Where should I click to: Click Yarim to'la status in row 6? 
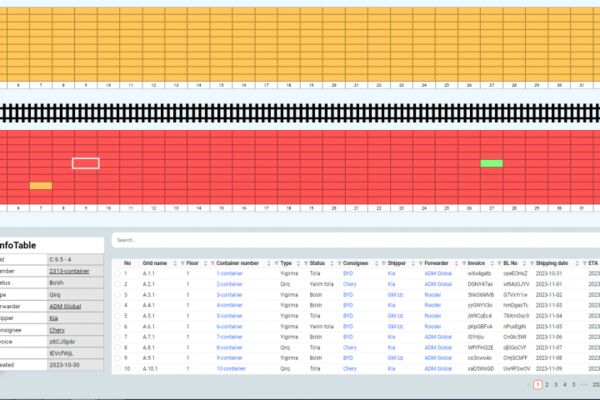(x=321, y=327)
